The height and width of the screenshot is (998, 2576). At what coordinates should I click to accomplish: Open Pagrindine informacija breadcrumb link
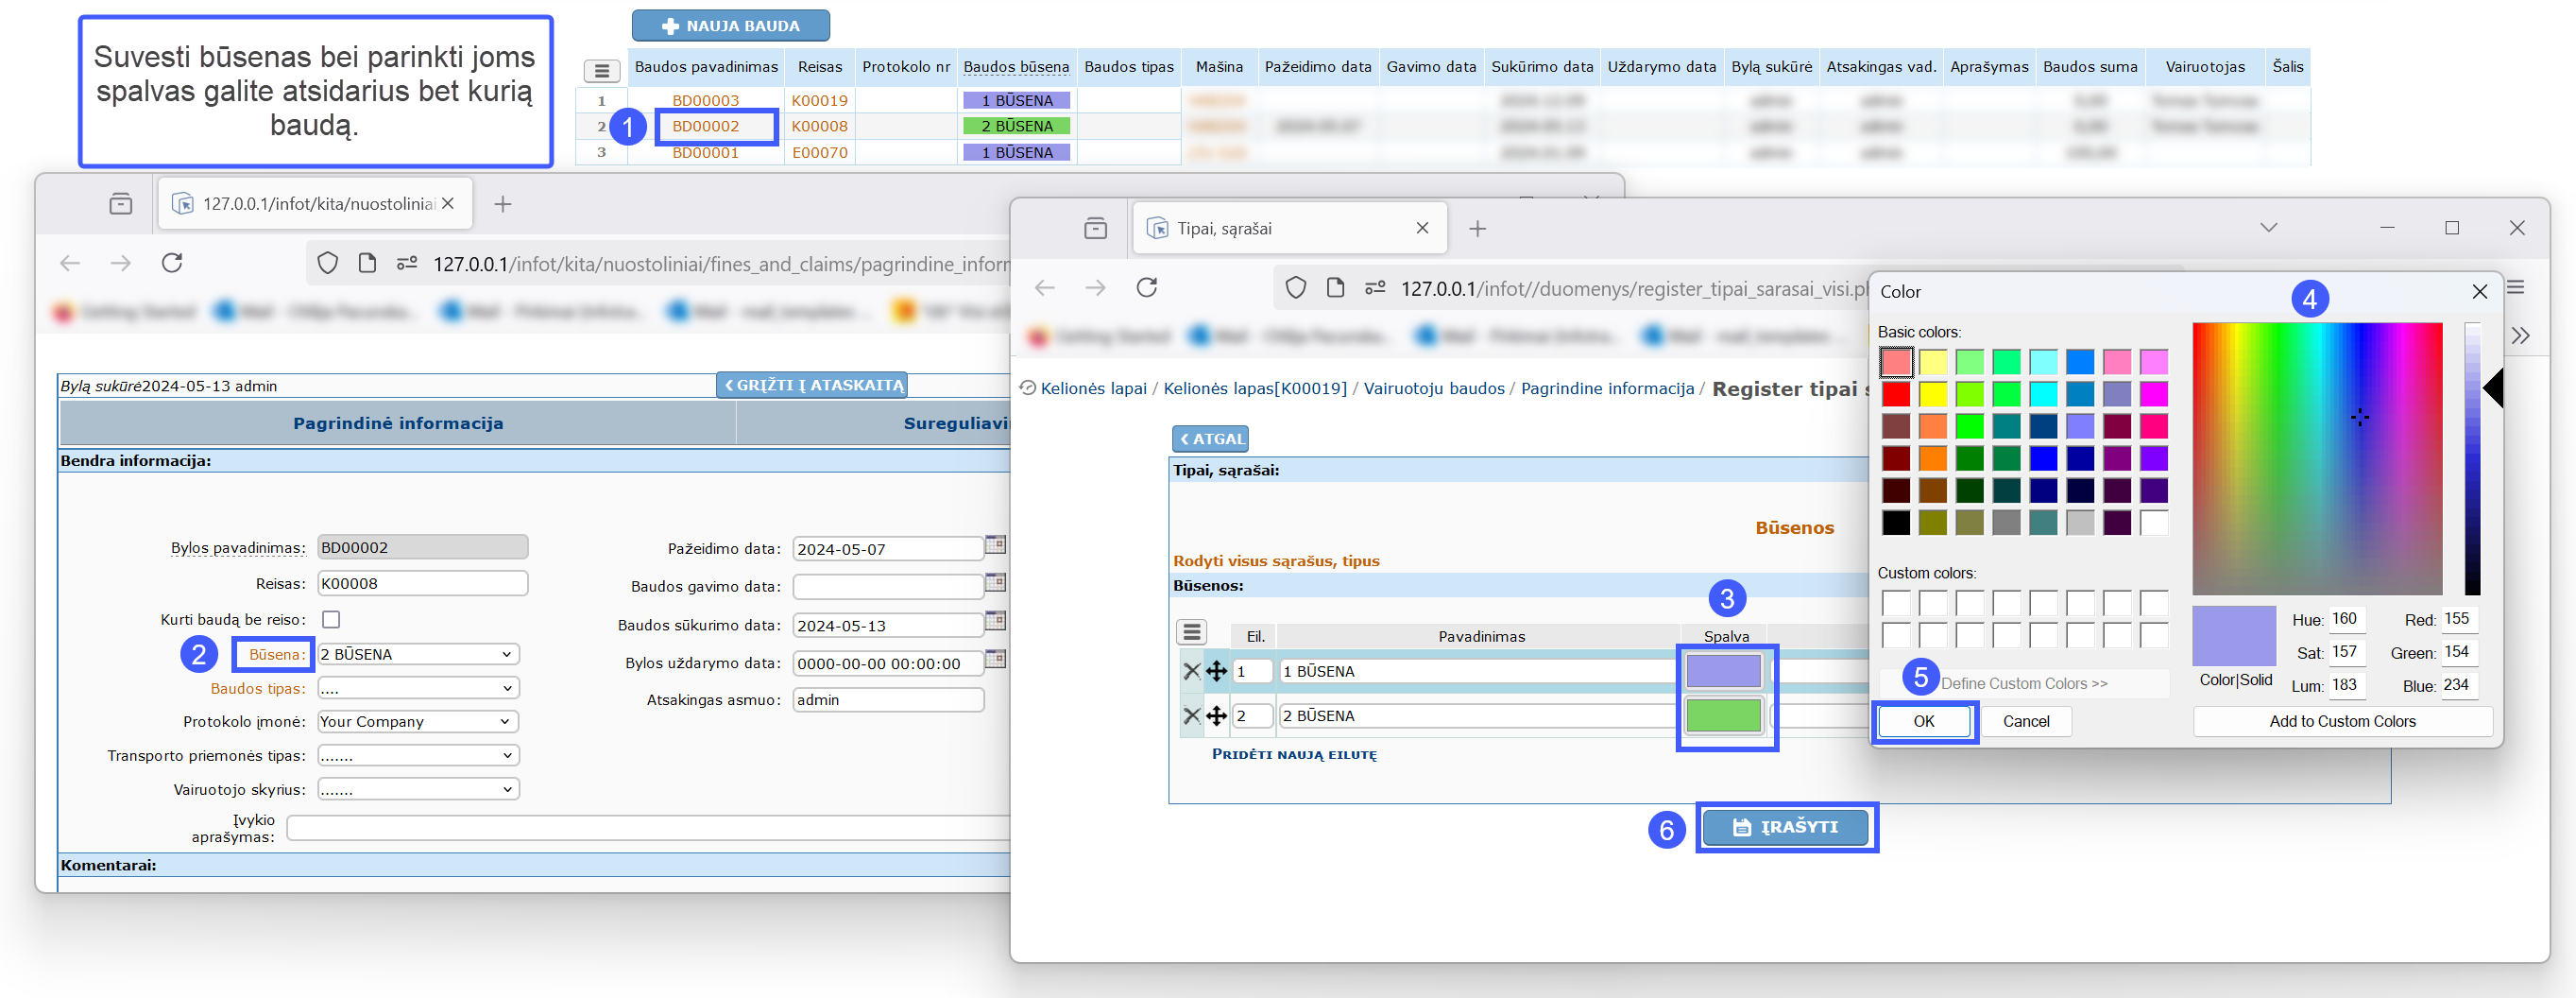[1606, 388]
